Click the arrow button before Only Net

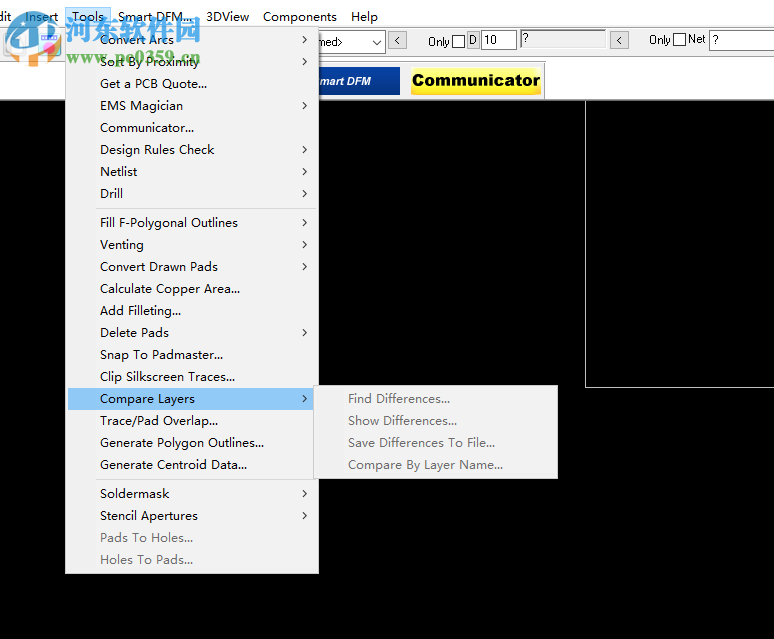pos(619,40)
